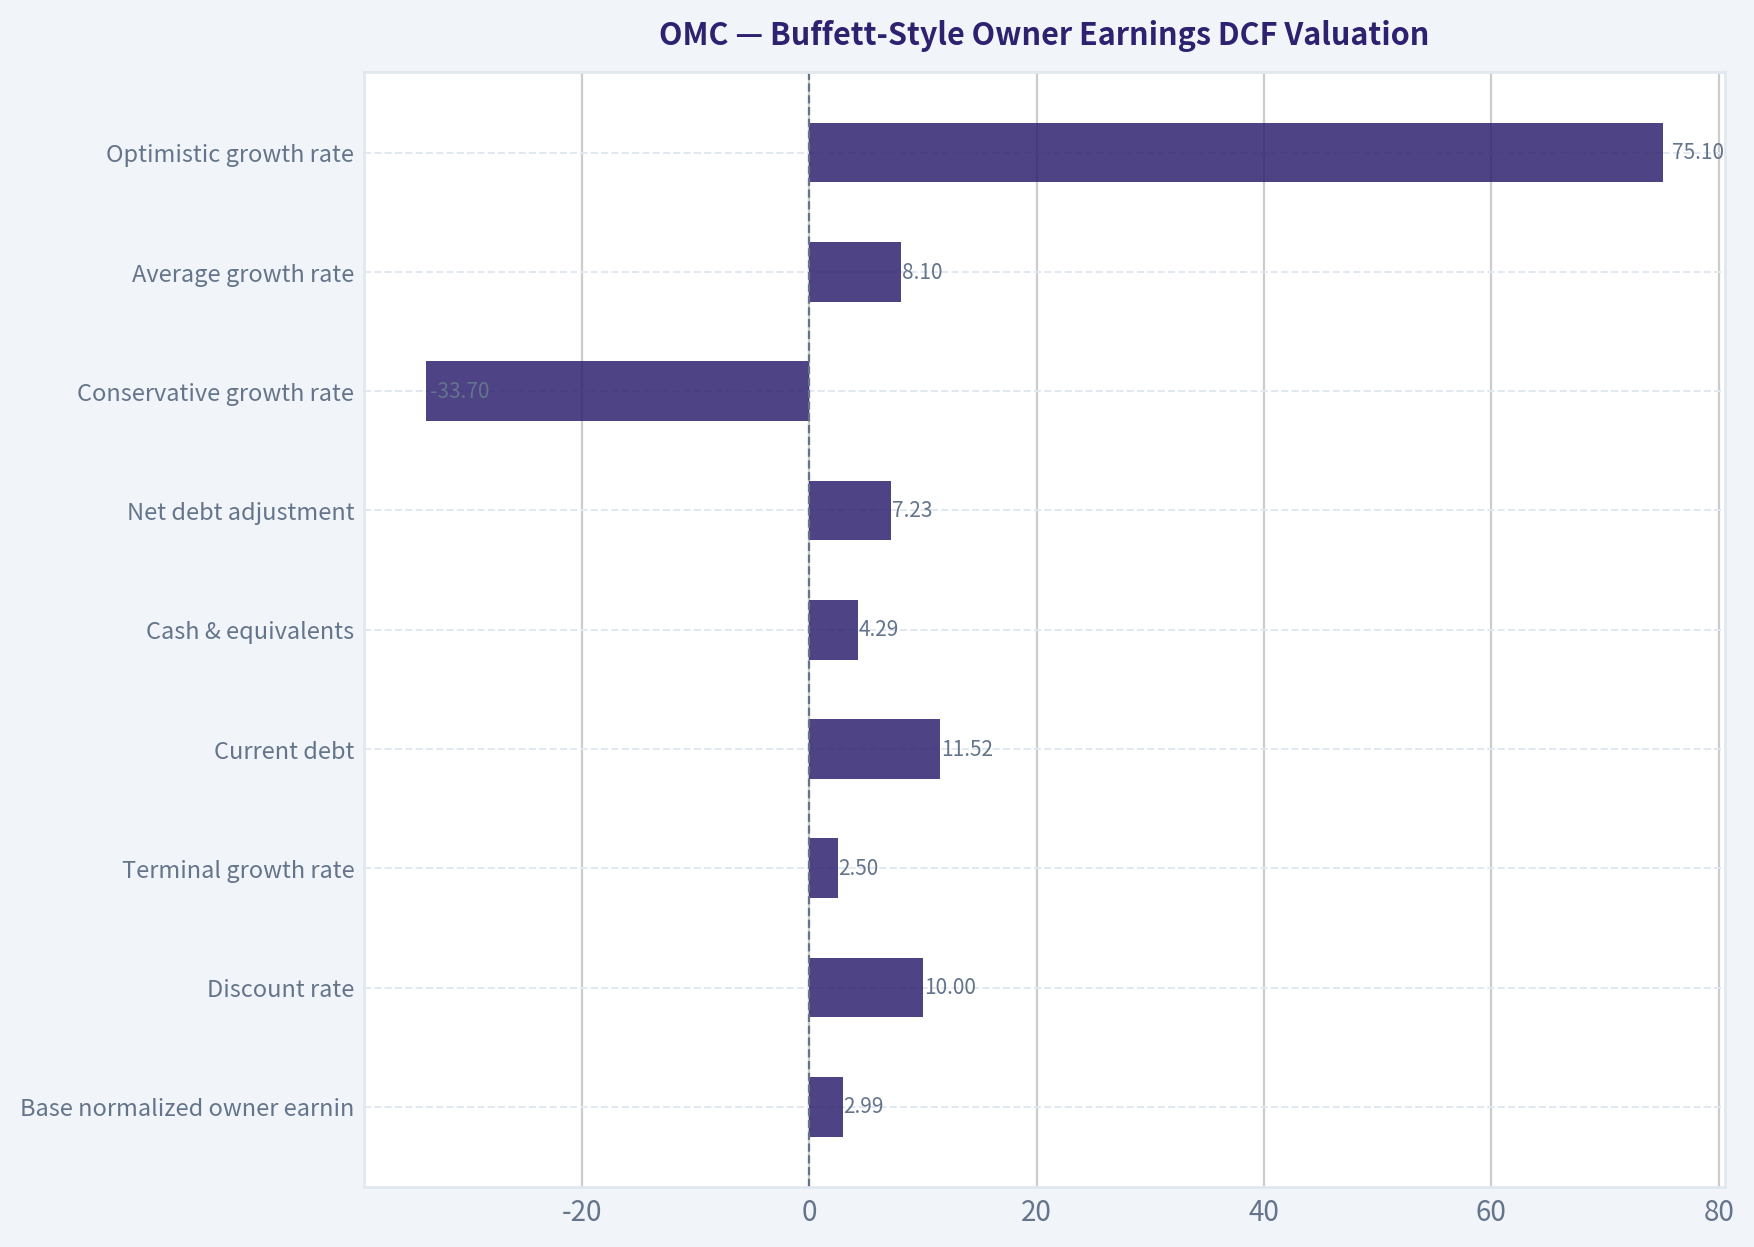1754x1247 pixels.
Task: Click the 20 x-axis tick label
Action: tap(1036, 1211)
